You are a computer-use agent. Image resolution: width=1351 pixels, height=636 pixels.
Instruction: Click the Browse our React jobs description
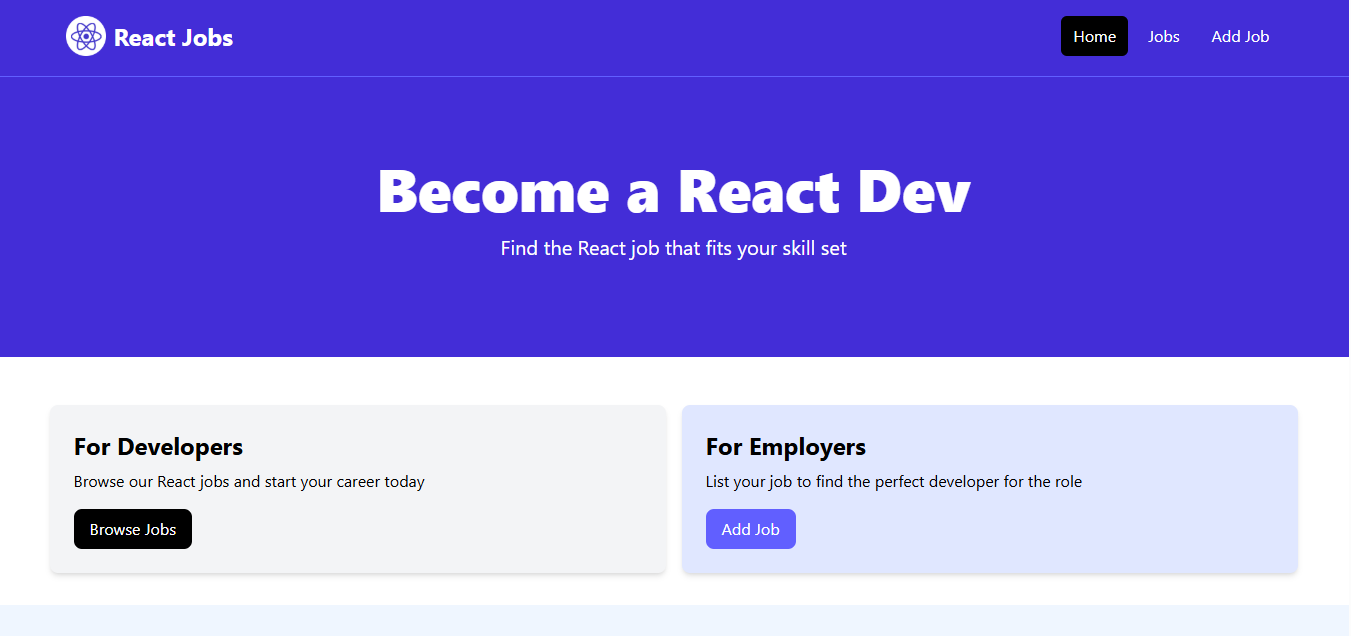click(249, 482)
